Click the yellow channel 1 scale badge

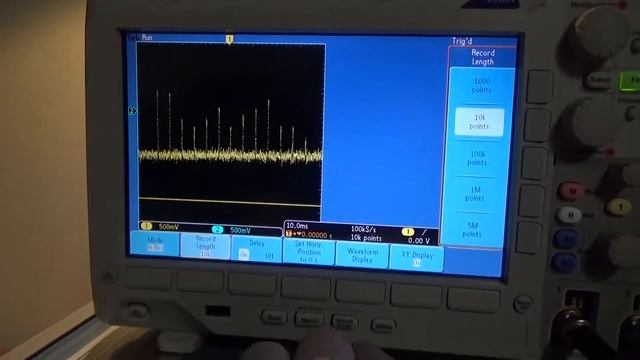(146, 226)
